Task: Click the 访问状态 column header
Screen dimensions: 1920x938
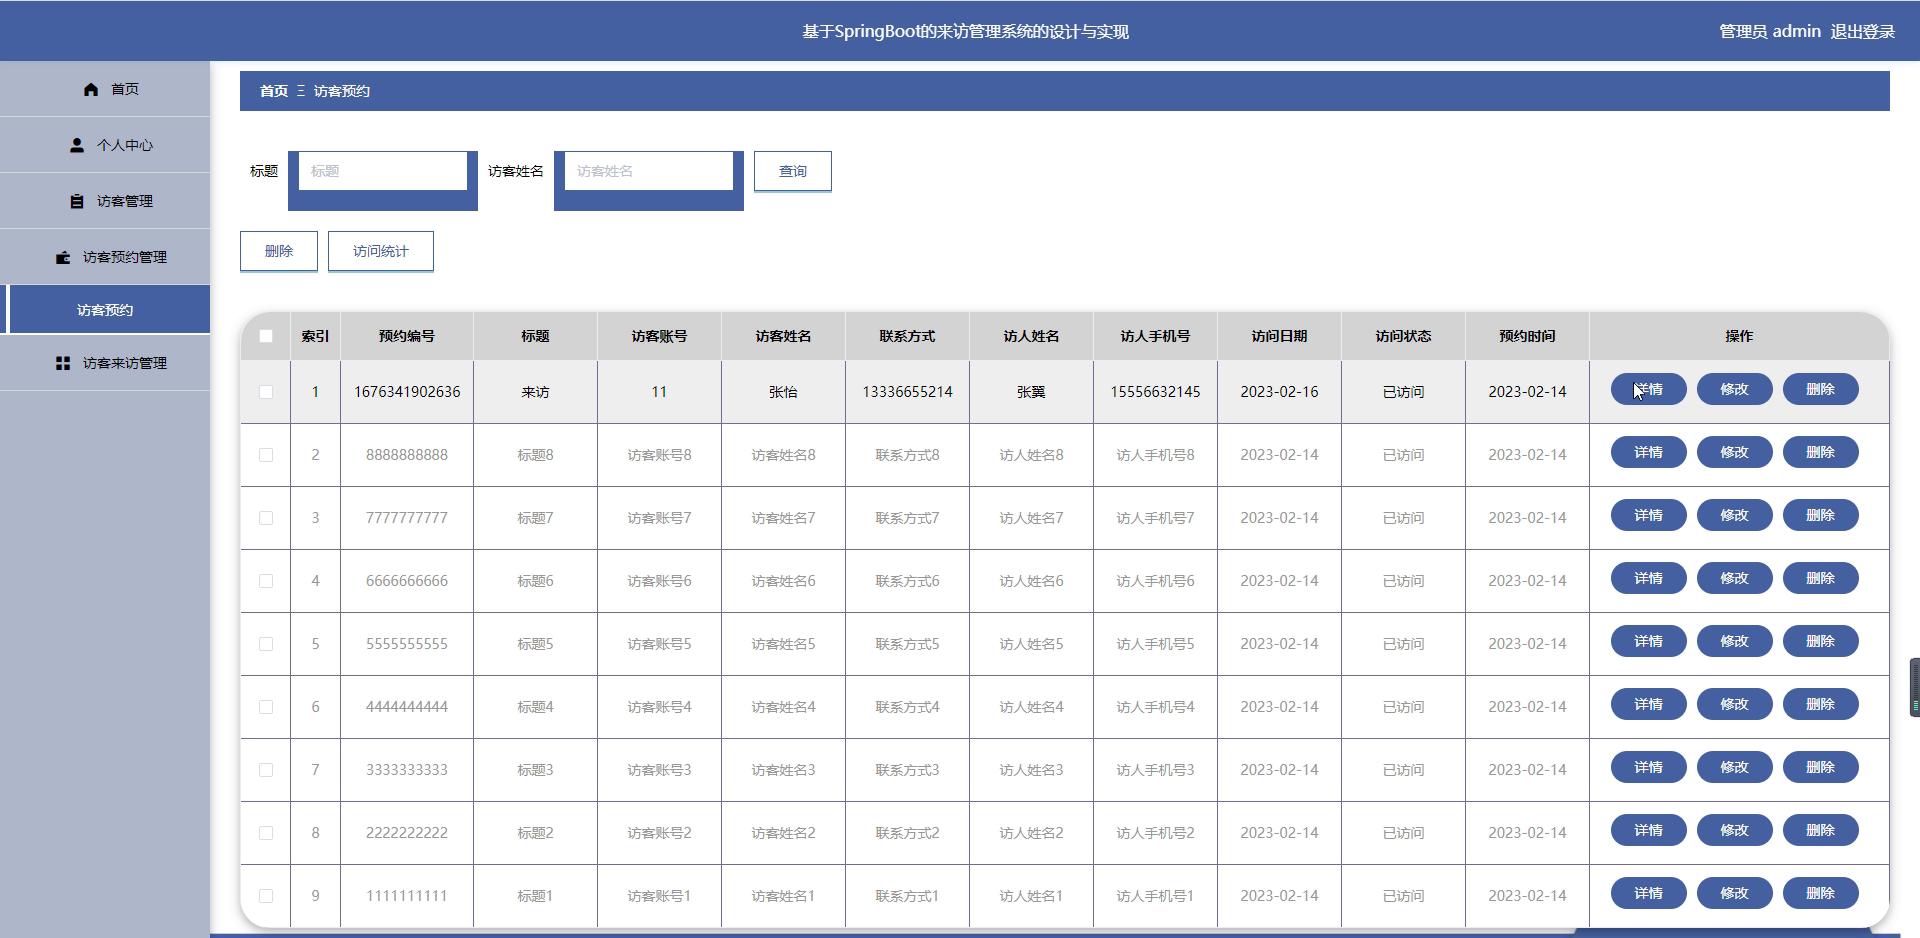Action: [1403, 336]
